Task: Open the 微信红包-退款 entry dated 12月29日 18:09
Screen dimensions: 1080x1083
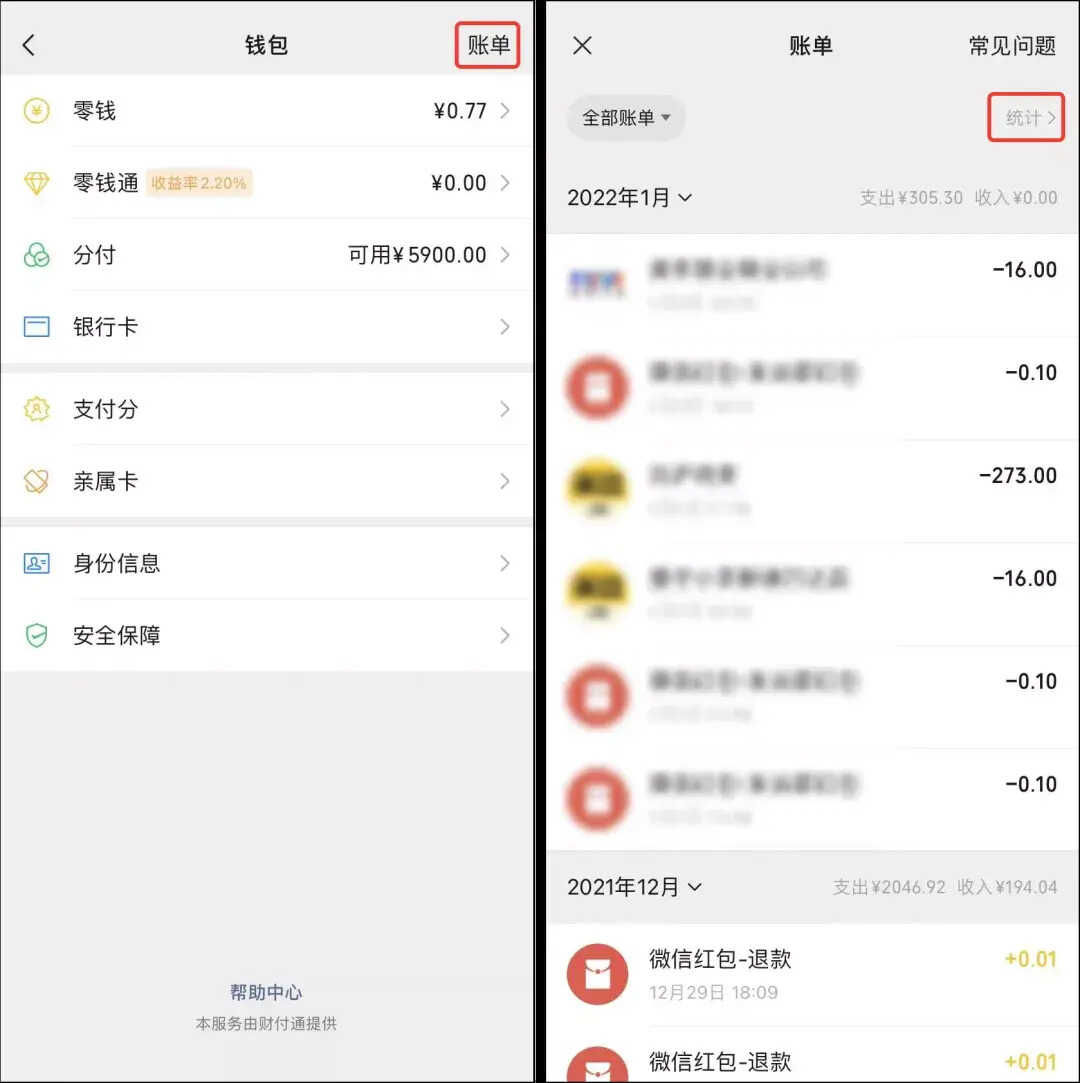Action: (x=813, y=975)
